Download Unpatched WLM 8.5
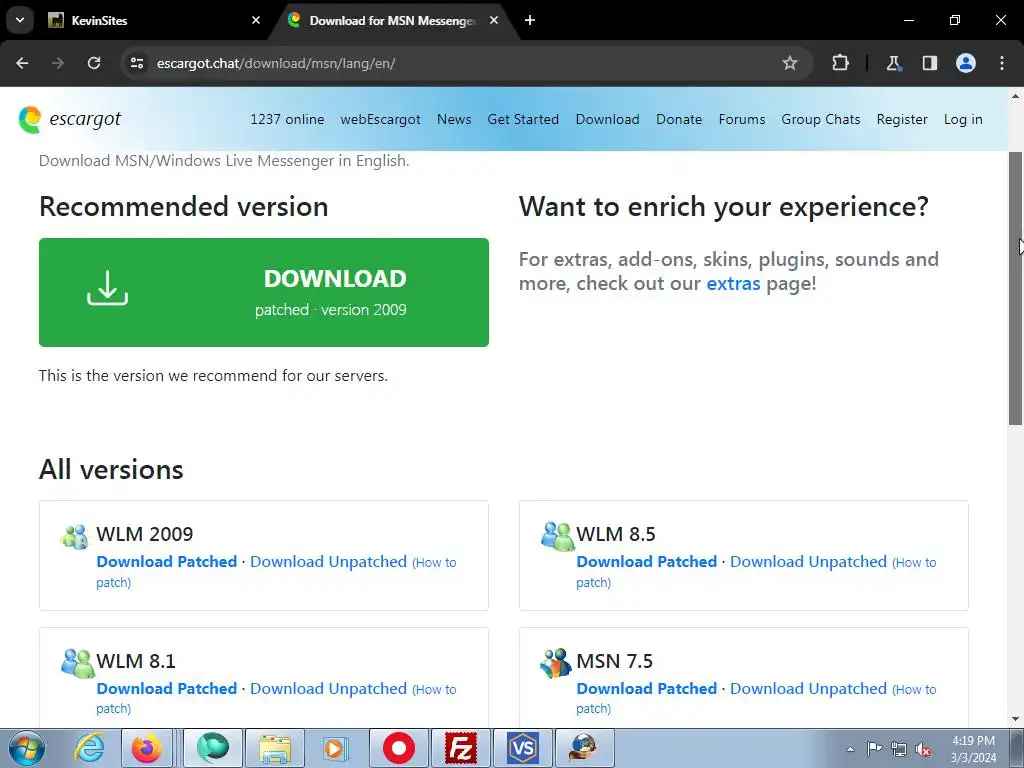This screenshot has height=768, width=1024. (x=808, y=562)
